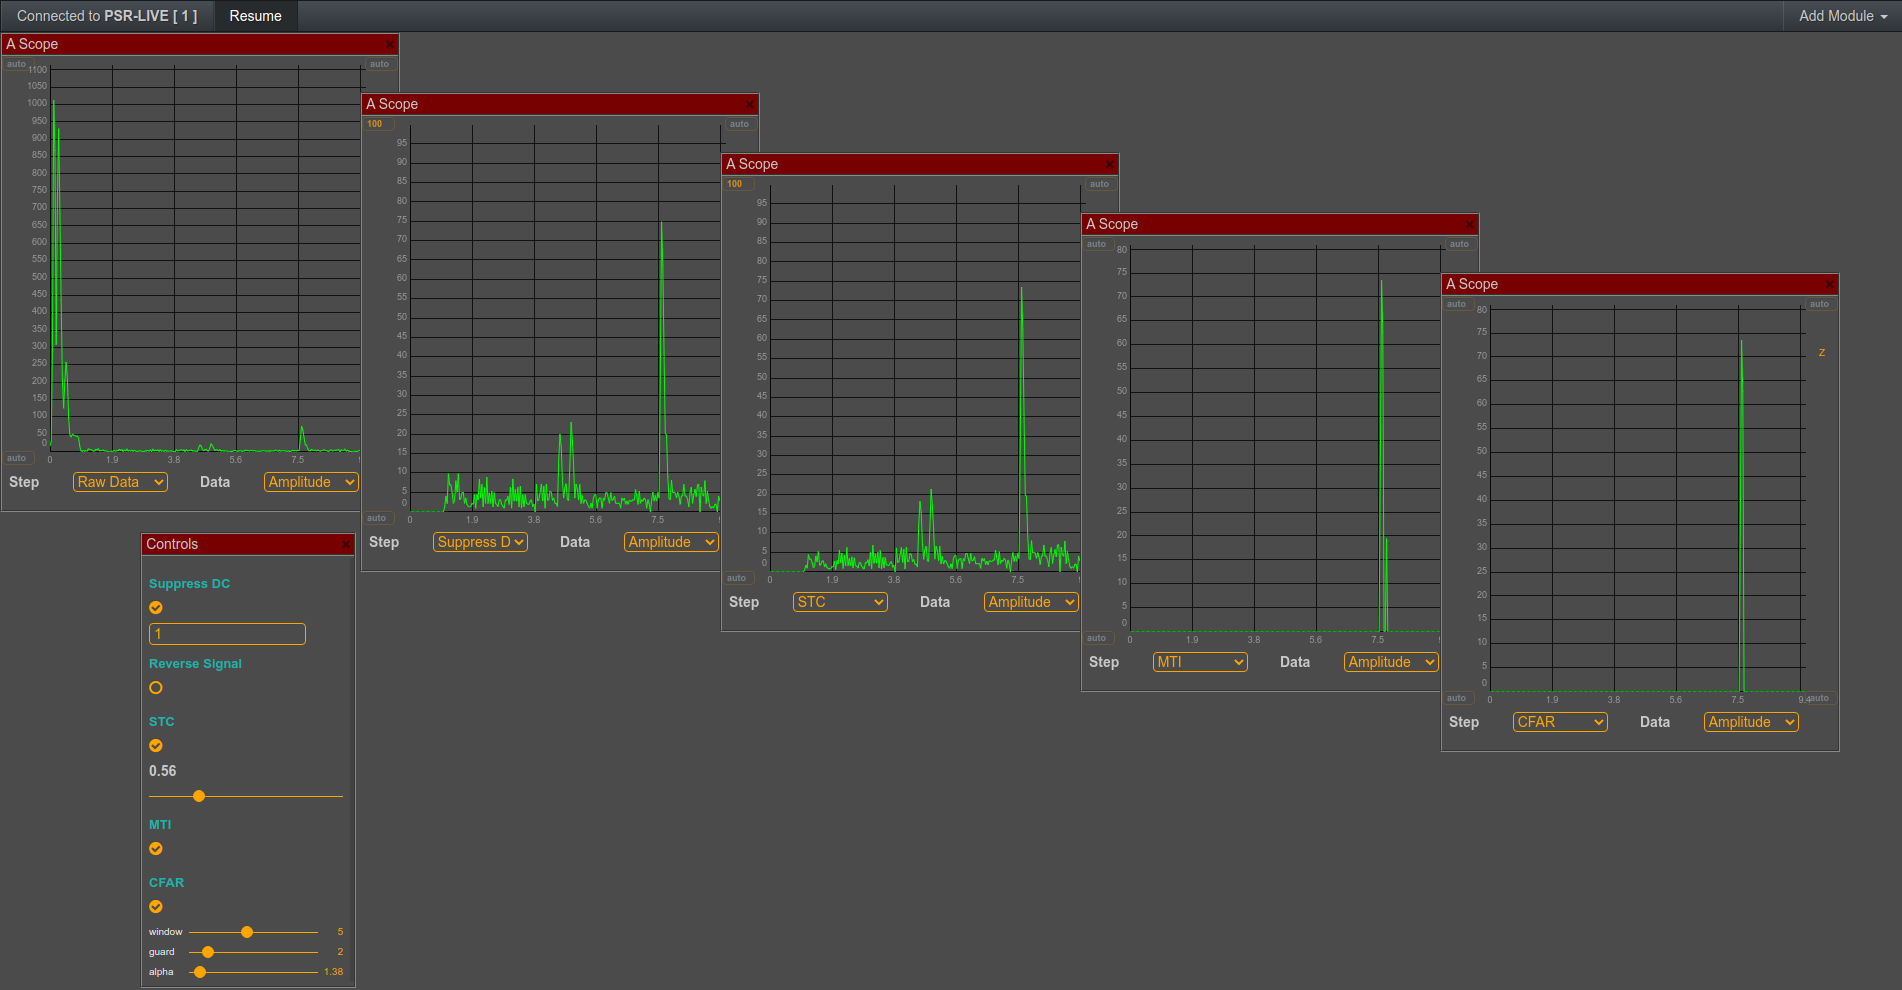The height and width of the screenshot is (990, 1902).
Task: Click the Connected to PSR-LIVE status label
Action: coord(107,16)
